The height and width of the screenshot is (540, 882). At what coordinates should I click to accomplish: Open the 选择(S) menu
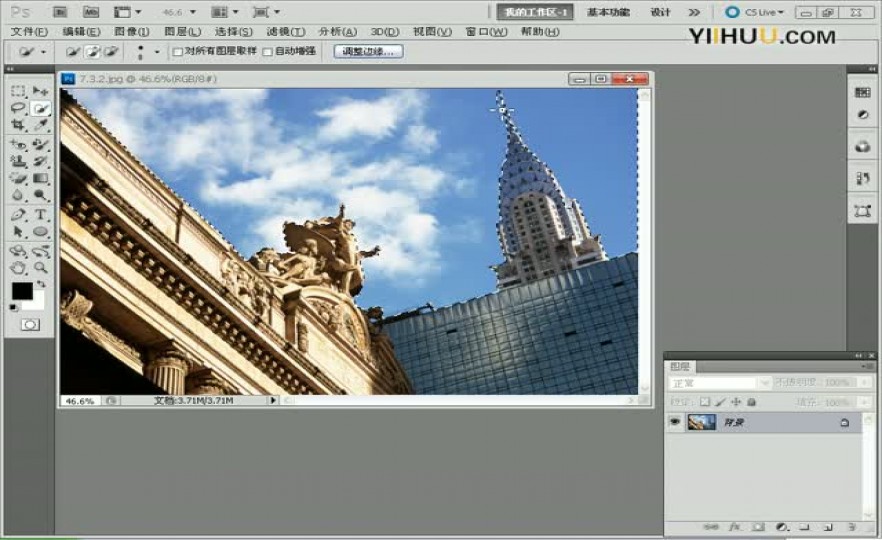click(x=233, y=32)
